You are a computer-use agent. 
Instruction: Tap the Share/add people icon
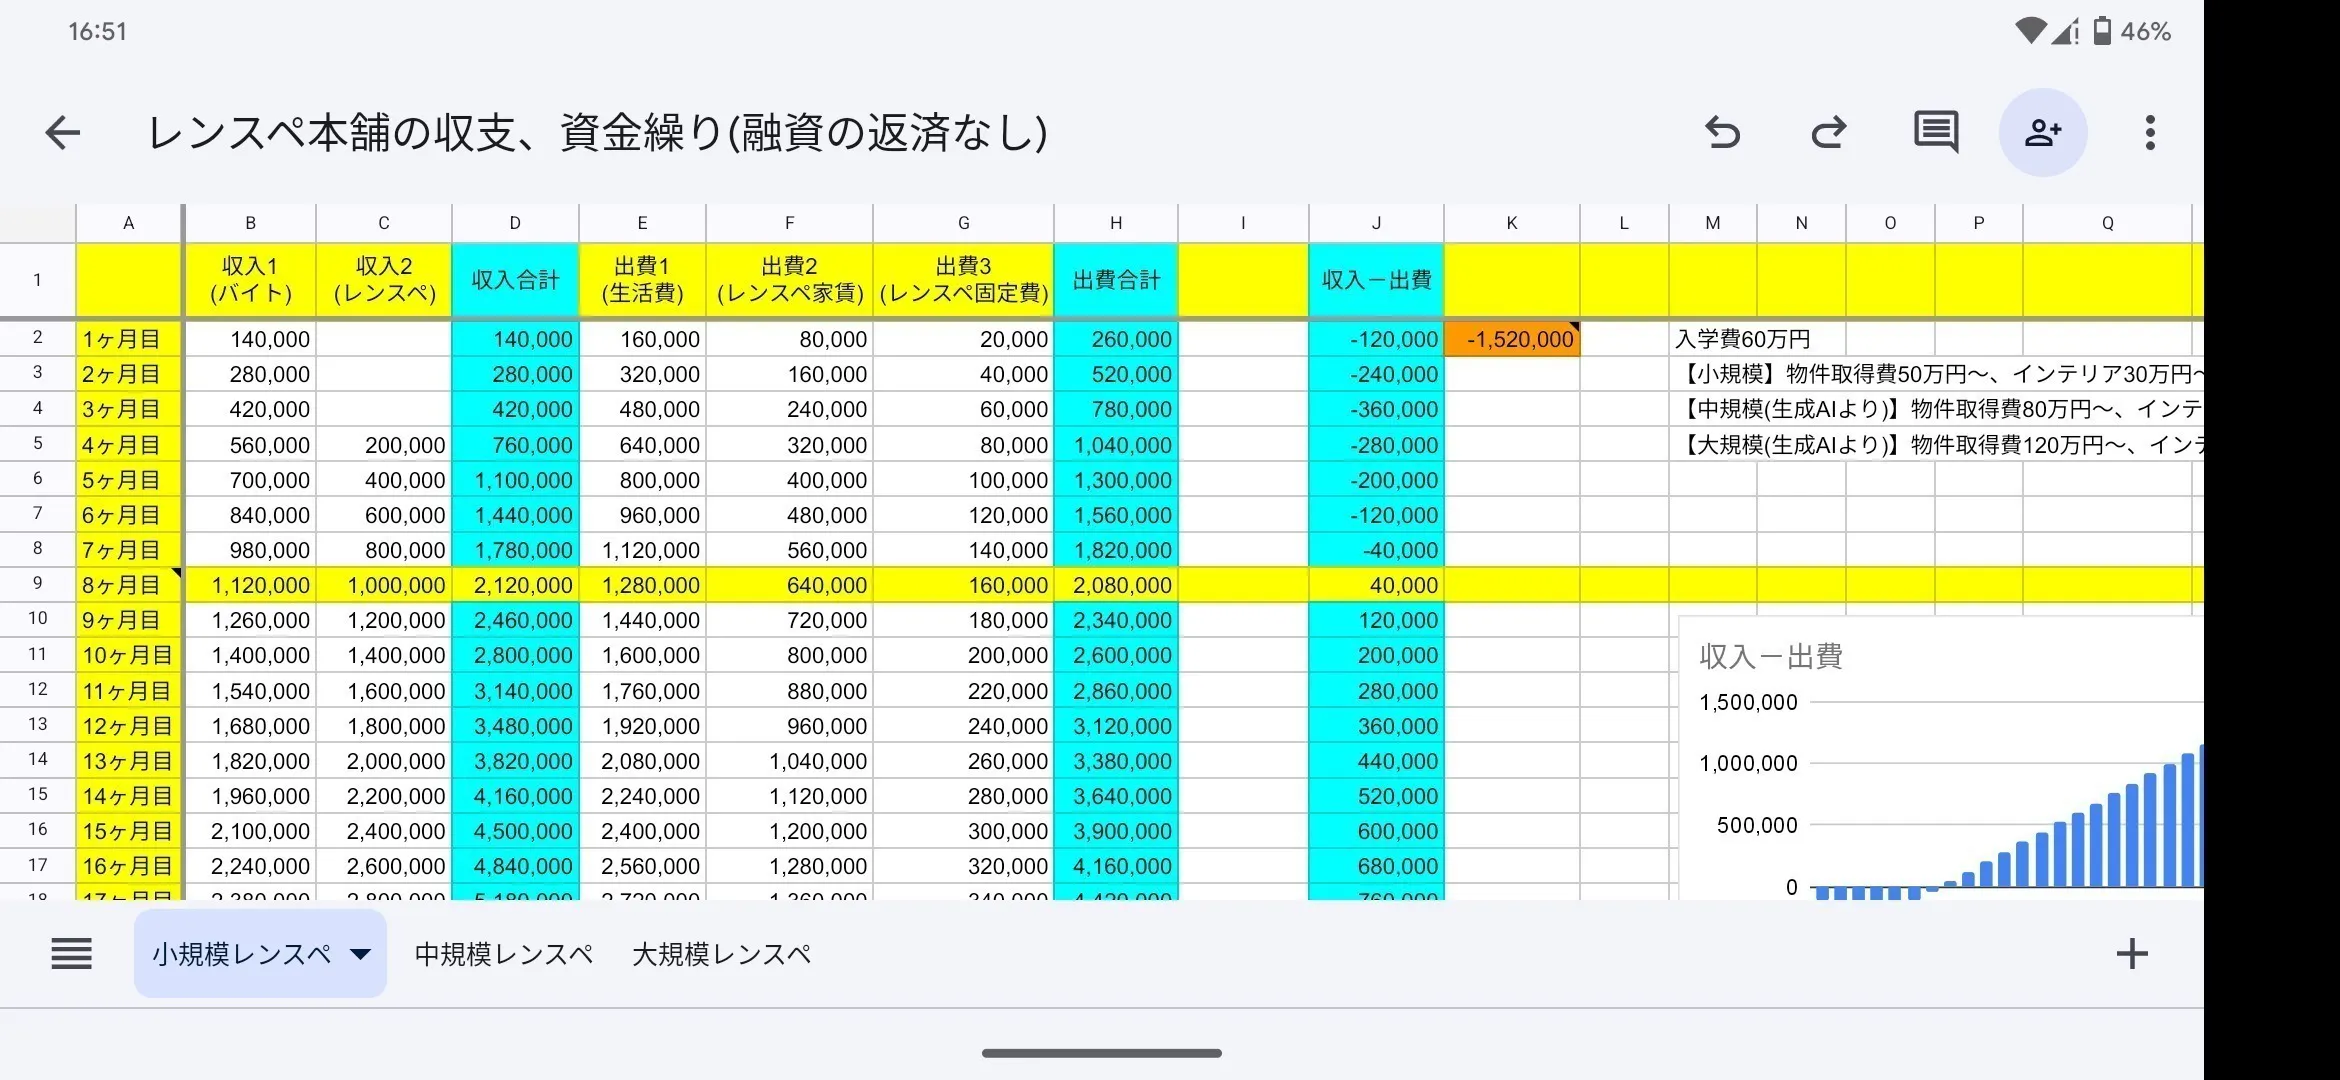tap(2043, 132)
